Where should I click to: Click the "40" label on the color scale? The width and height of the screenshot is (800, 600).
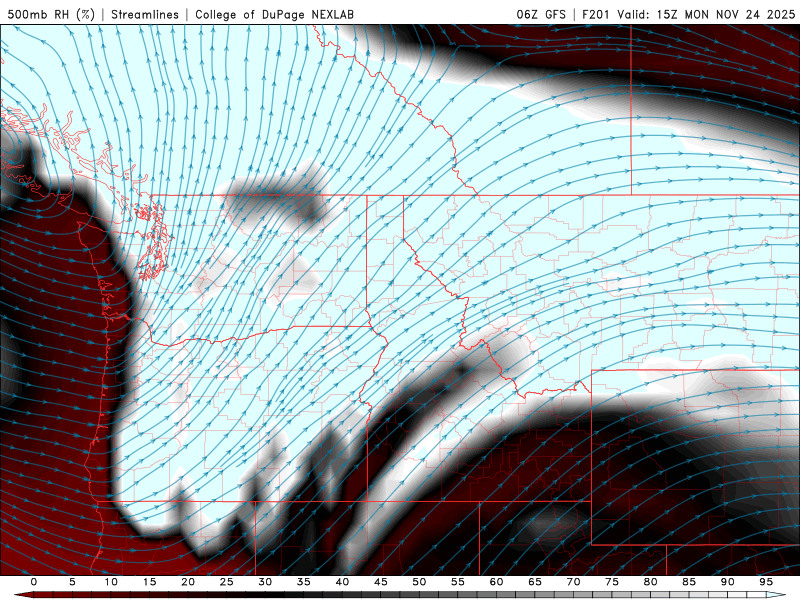pyautogui.click(x=342, y=582)
